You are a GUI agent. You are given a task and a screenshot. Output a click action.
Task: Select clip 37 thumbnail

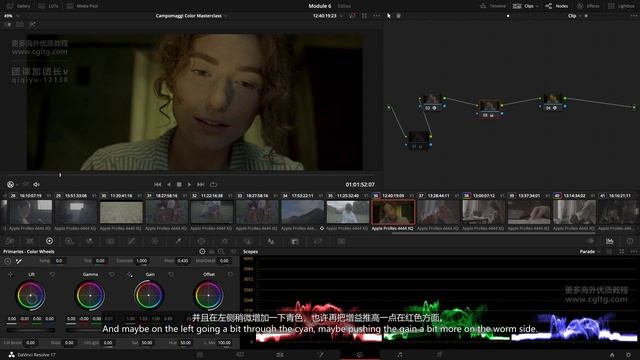tap(438, 212)
